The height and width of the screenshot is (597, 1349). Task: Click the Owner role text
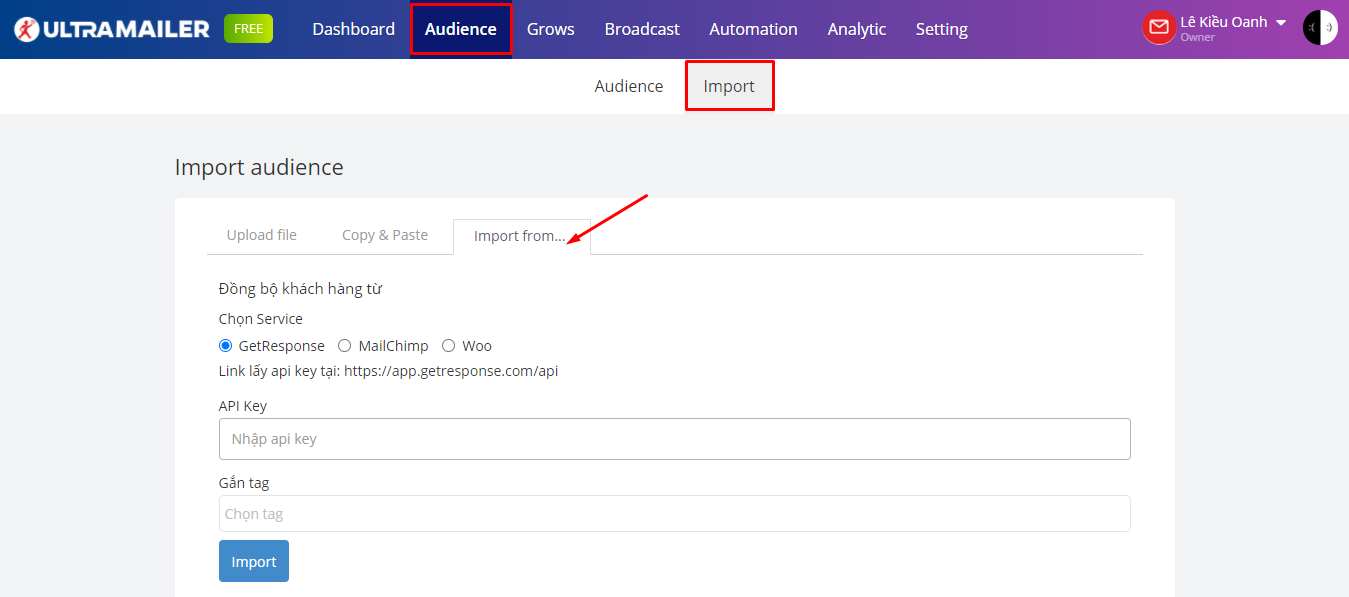(x=1197, y=38)
